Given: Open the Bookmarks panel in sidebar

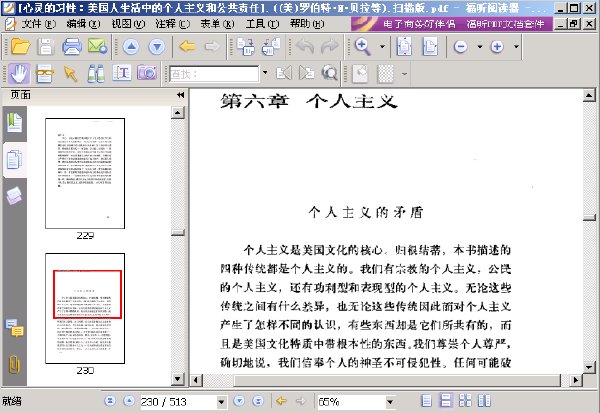Looking at the screenshot, I should pos(15,123).
